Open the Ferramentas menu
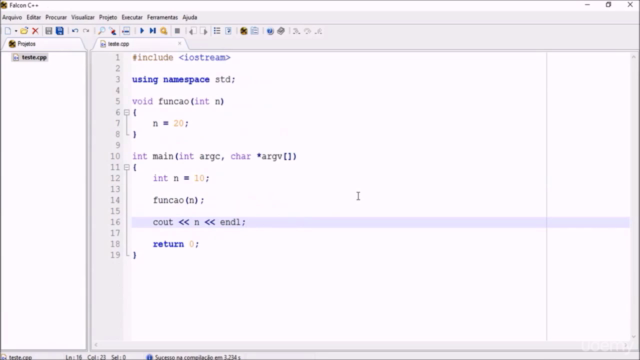This screenshot has height=360, width=640. click(x=162, y=18)
